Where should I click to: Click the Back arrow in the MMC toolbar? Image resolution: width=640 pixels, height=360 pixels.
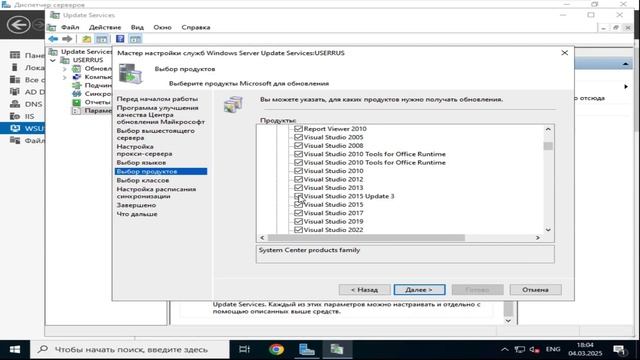(53, 39)
